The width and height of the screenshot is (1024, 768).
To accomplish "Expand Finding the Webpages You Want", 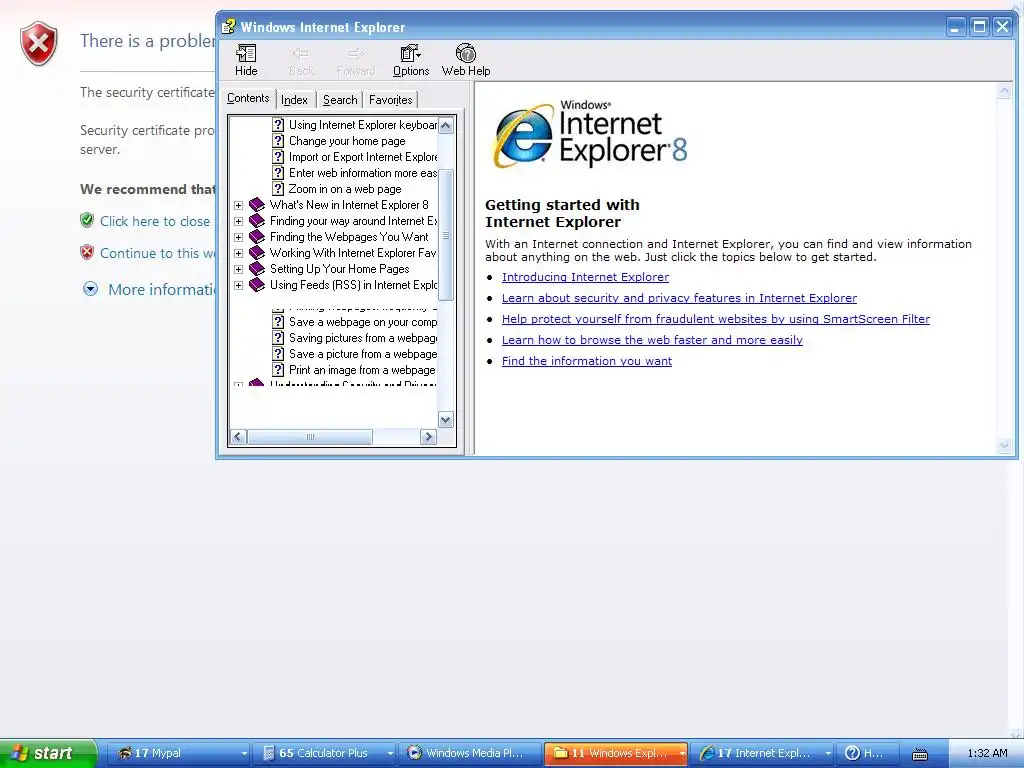I will coord(238,237).
